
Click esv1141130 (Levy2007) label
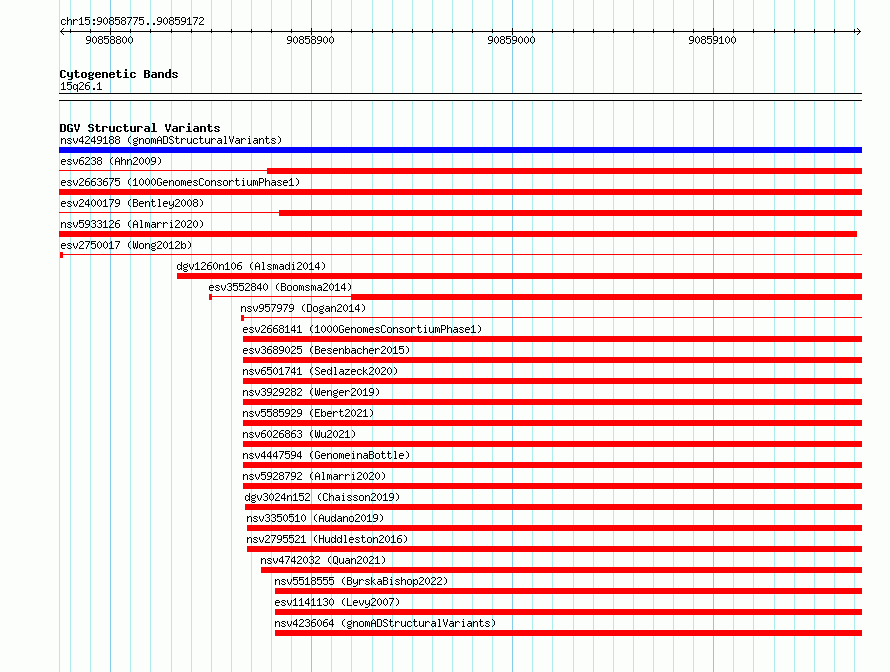tap(337, 602)
